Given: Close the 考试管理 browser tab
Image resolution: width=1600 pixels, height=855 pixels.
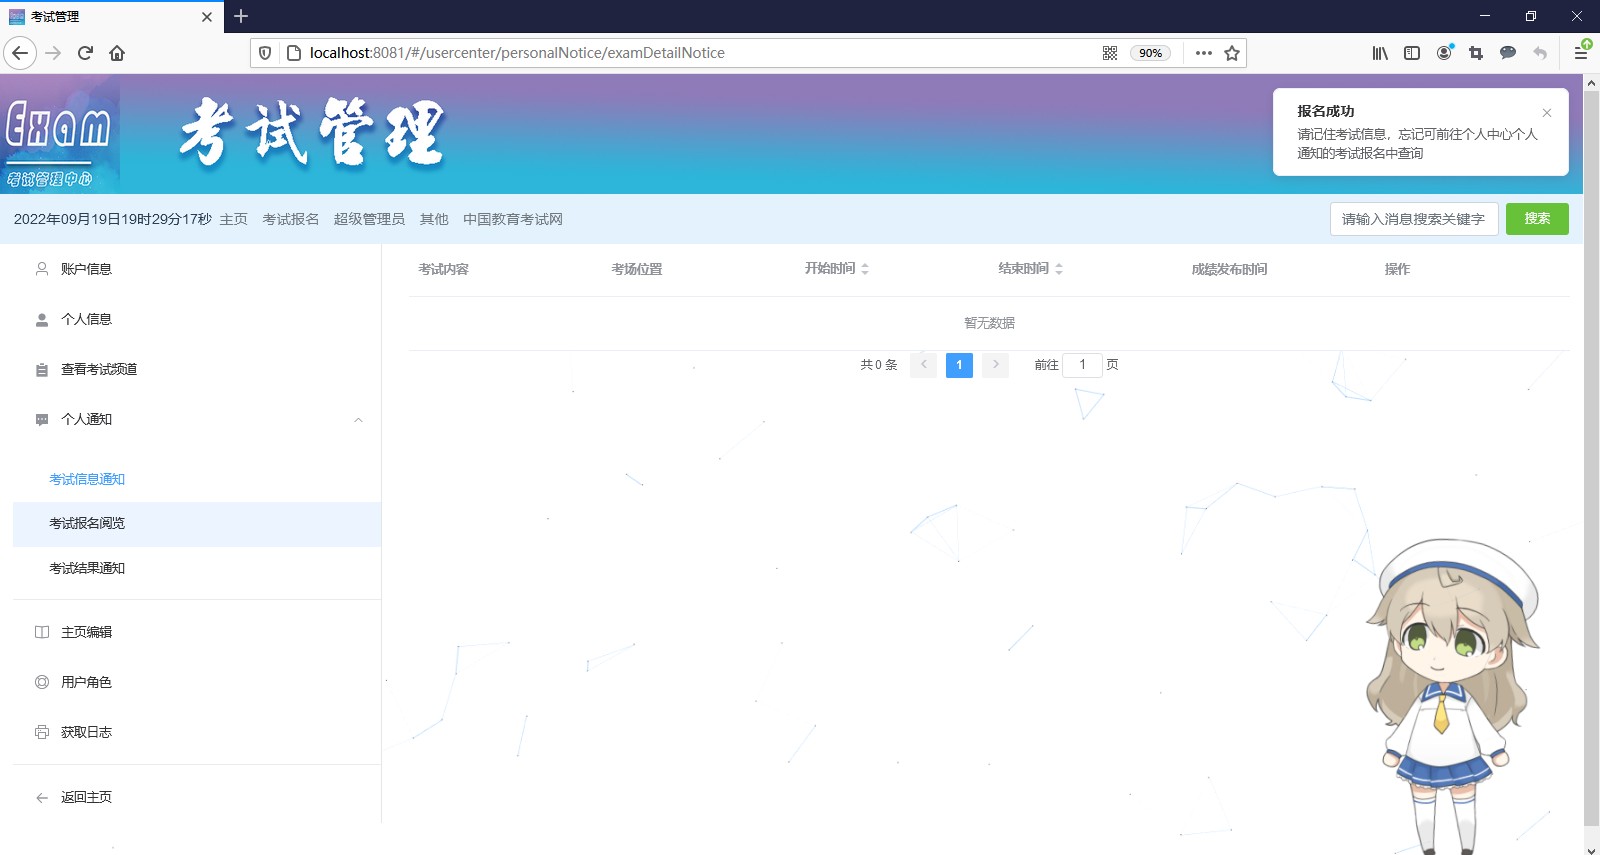Looking at the screenshot, I should pyautogui.click(x=207, y=17).
